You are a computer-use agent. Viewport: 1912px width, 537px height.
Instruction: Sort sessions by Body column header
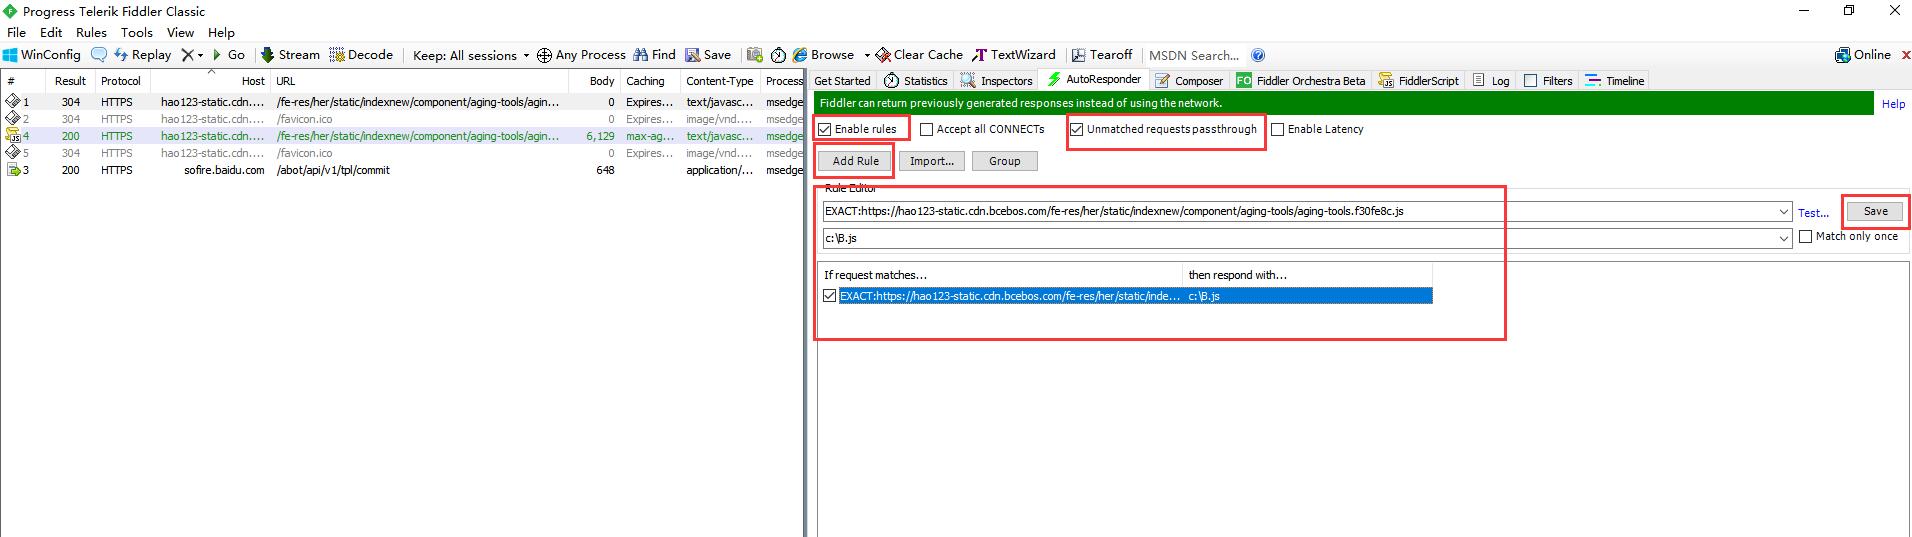click(594, 81)
